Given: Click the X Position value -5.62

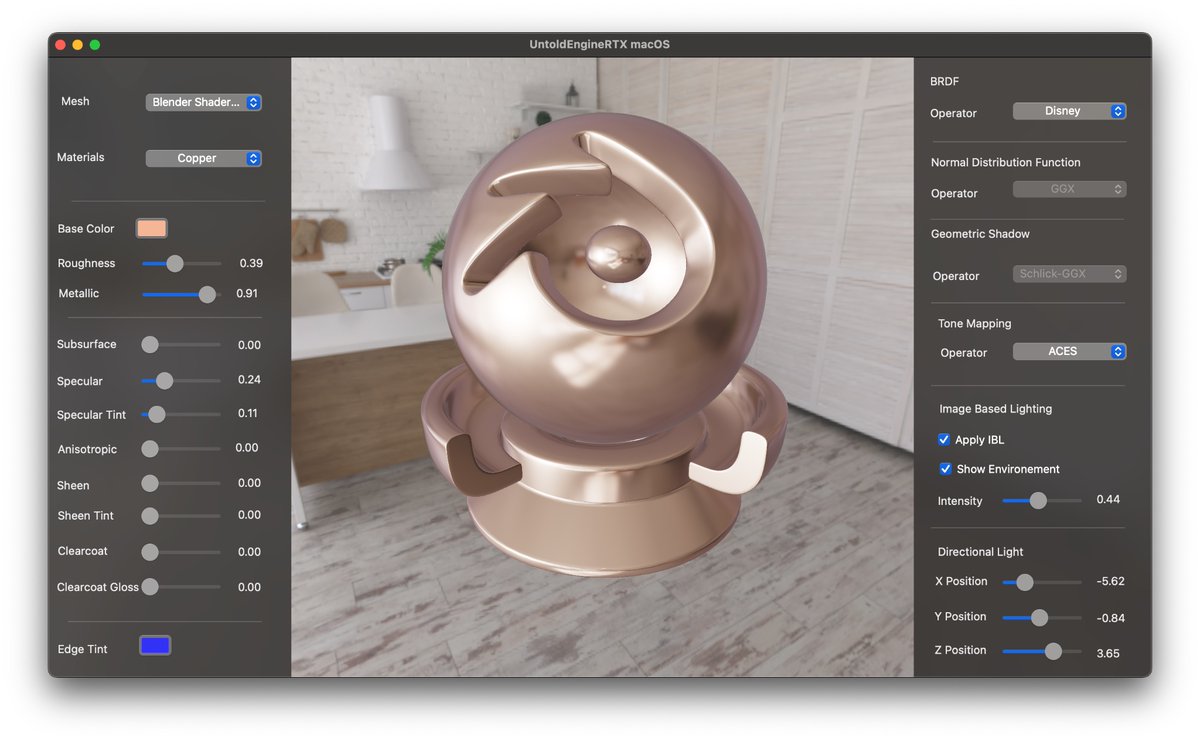Looking at the screenshot, I should (x=1110, y=581).
